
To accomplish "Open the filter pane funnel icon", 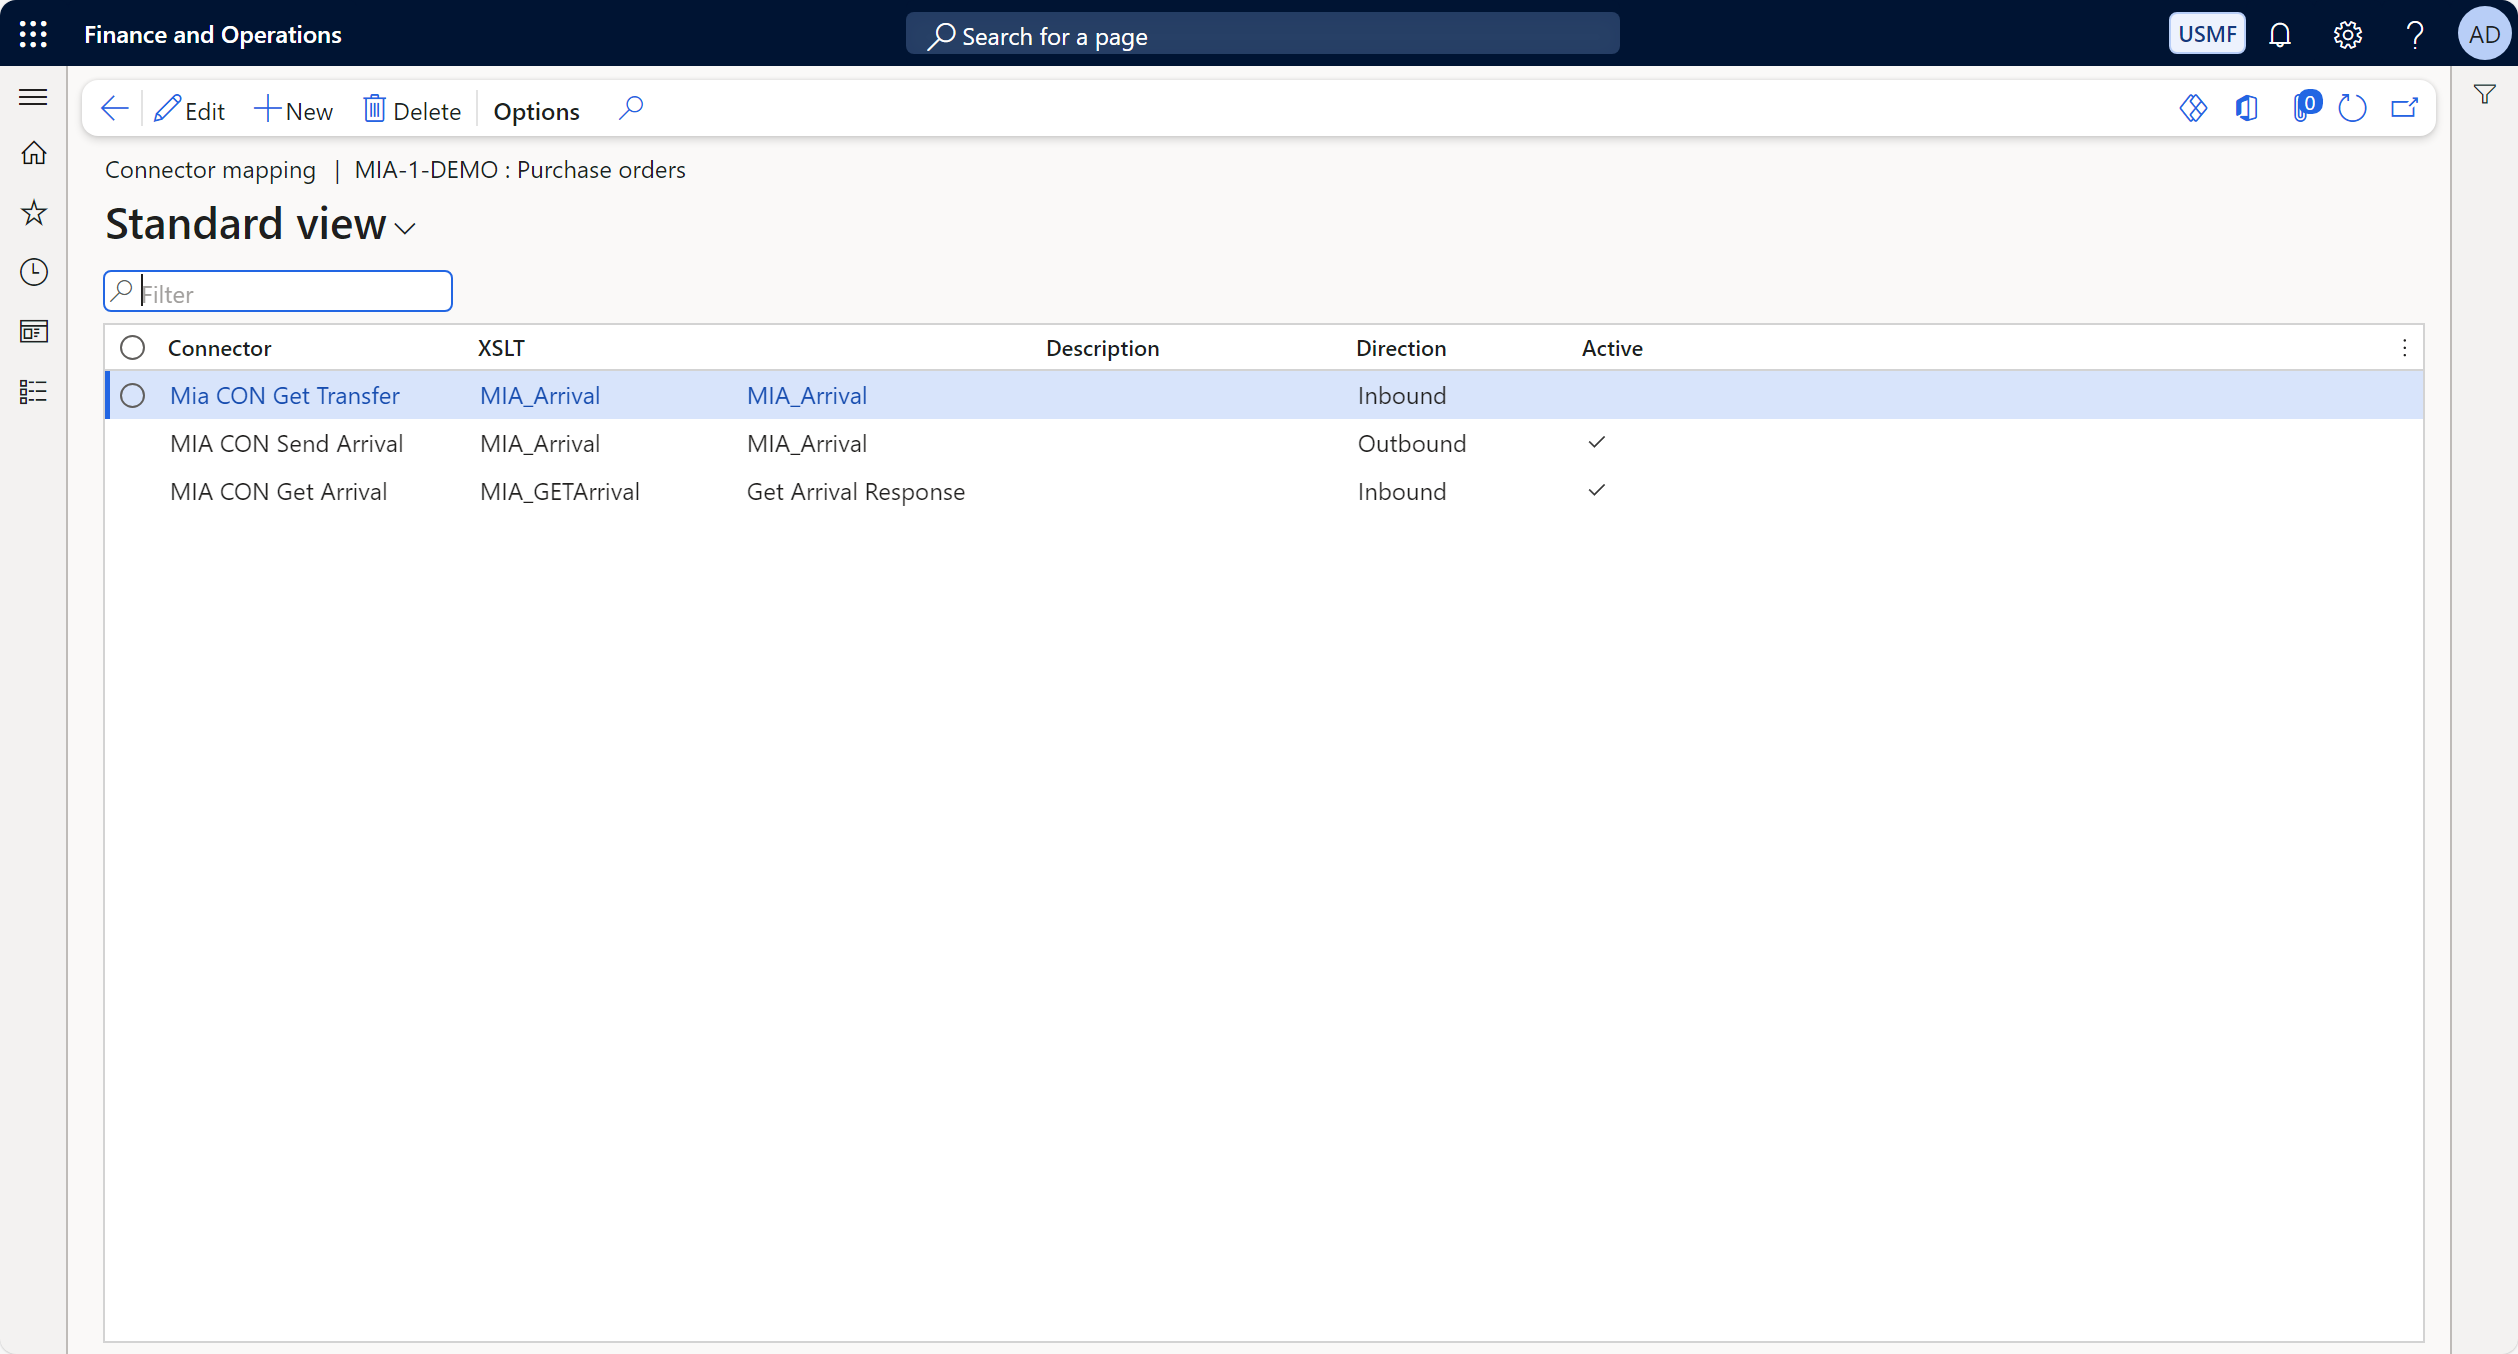I will (2484, 95).
